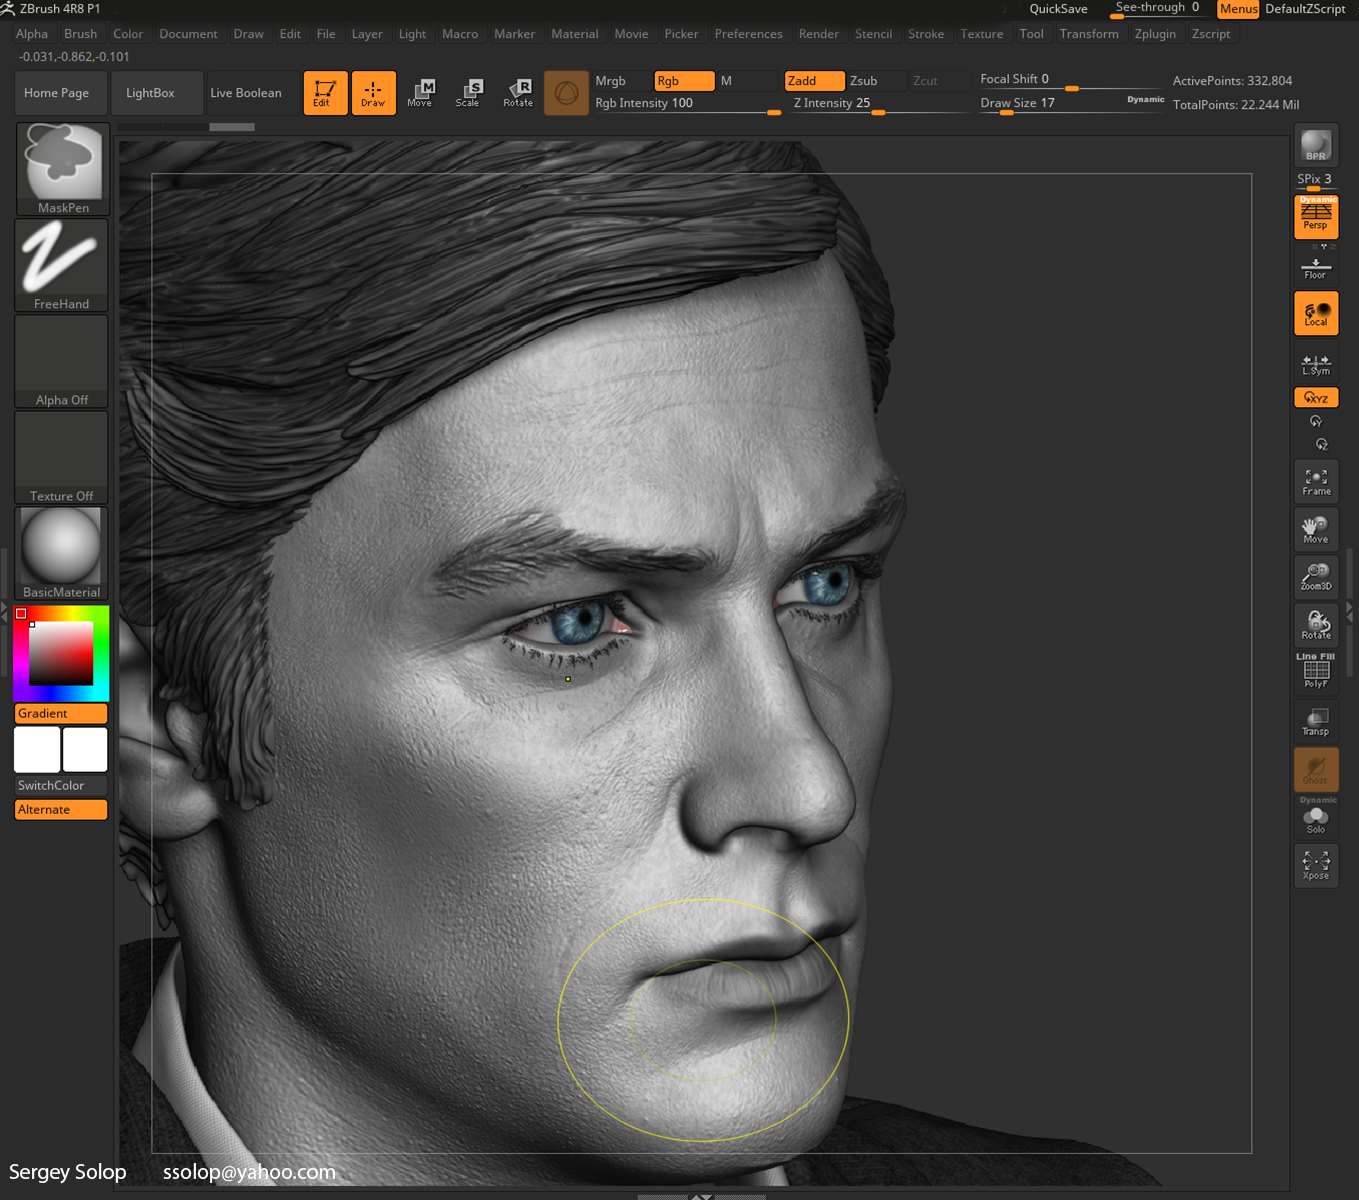1359x1200 pixels.
Task: Toggle Ghost transparency
Action: [x=1316, y=769]
